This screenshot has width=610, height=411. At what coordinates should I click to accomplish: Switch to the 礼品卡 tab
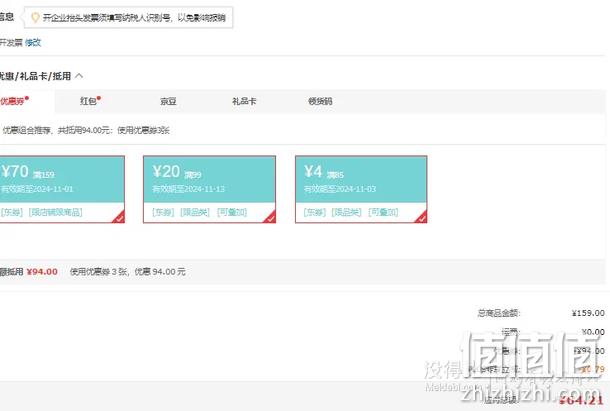[x=244, y=101]
